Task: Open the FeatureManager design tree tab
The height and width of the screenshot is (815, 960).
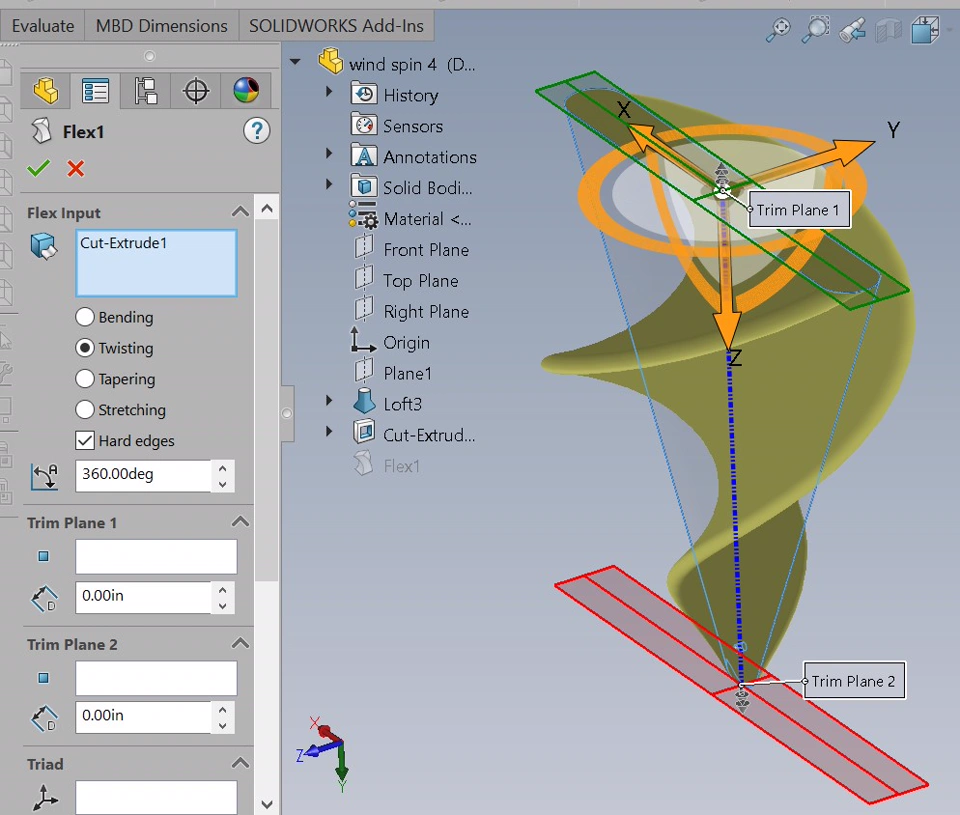Action: coord(45,91)
